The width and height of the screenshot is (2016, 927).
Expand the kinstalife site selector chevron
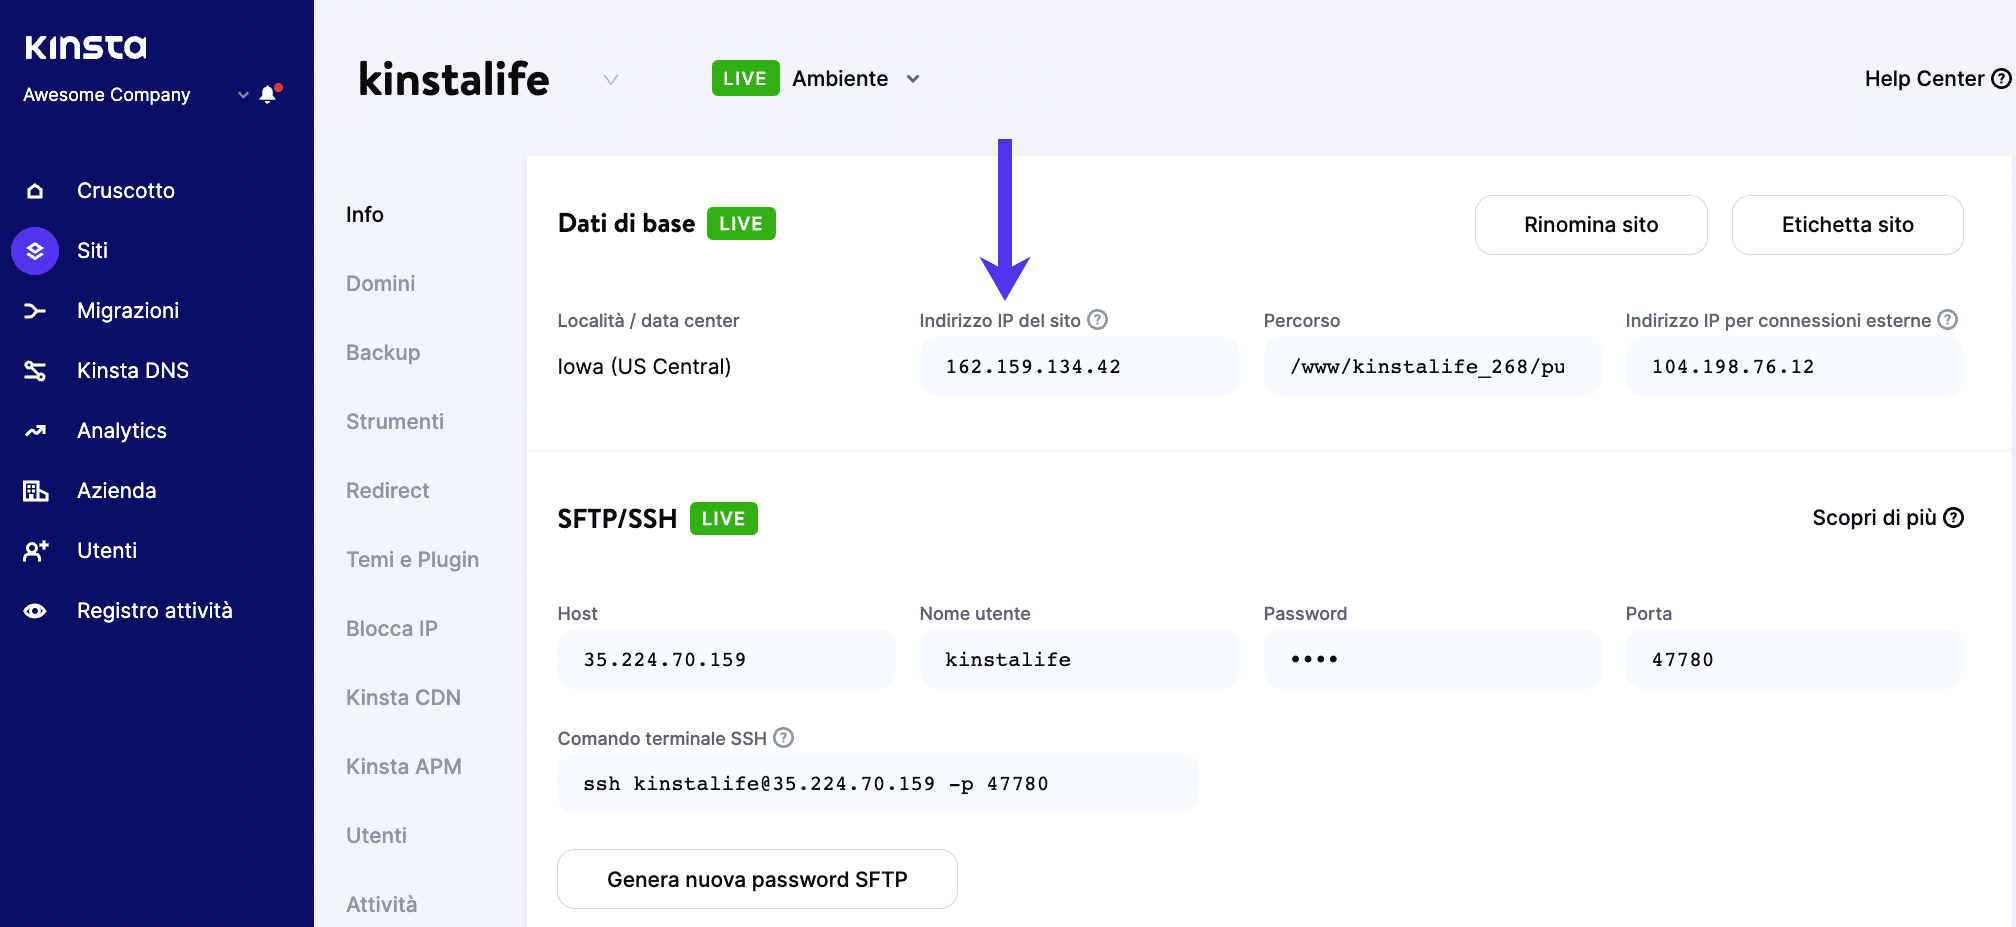point(610,79)
